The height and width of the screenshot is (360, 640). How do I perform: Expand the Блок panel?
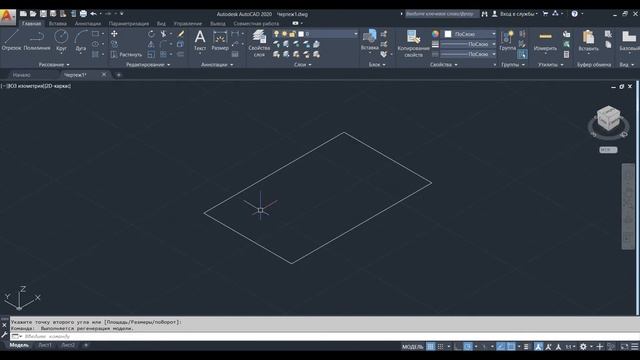pyautogui.click(x=377, y=64)
